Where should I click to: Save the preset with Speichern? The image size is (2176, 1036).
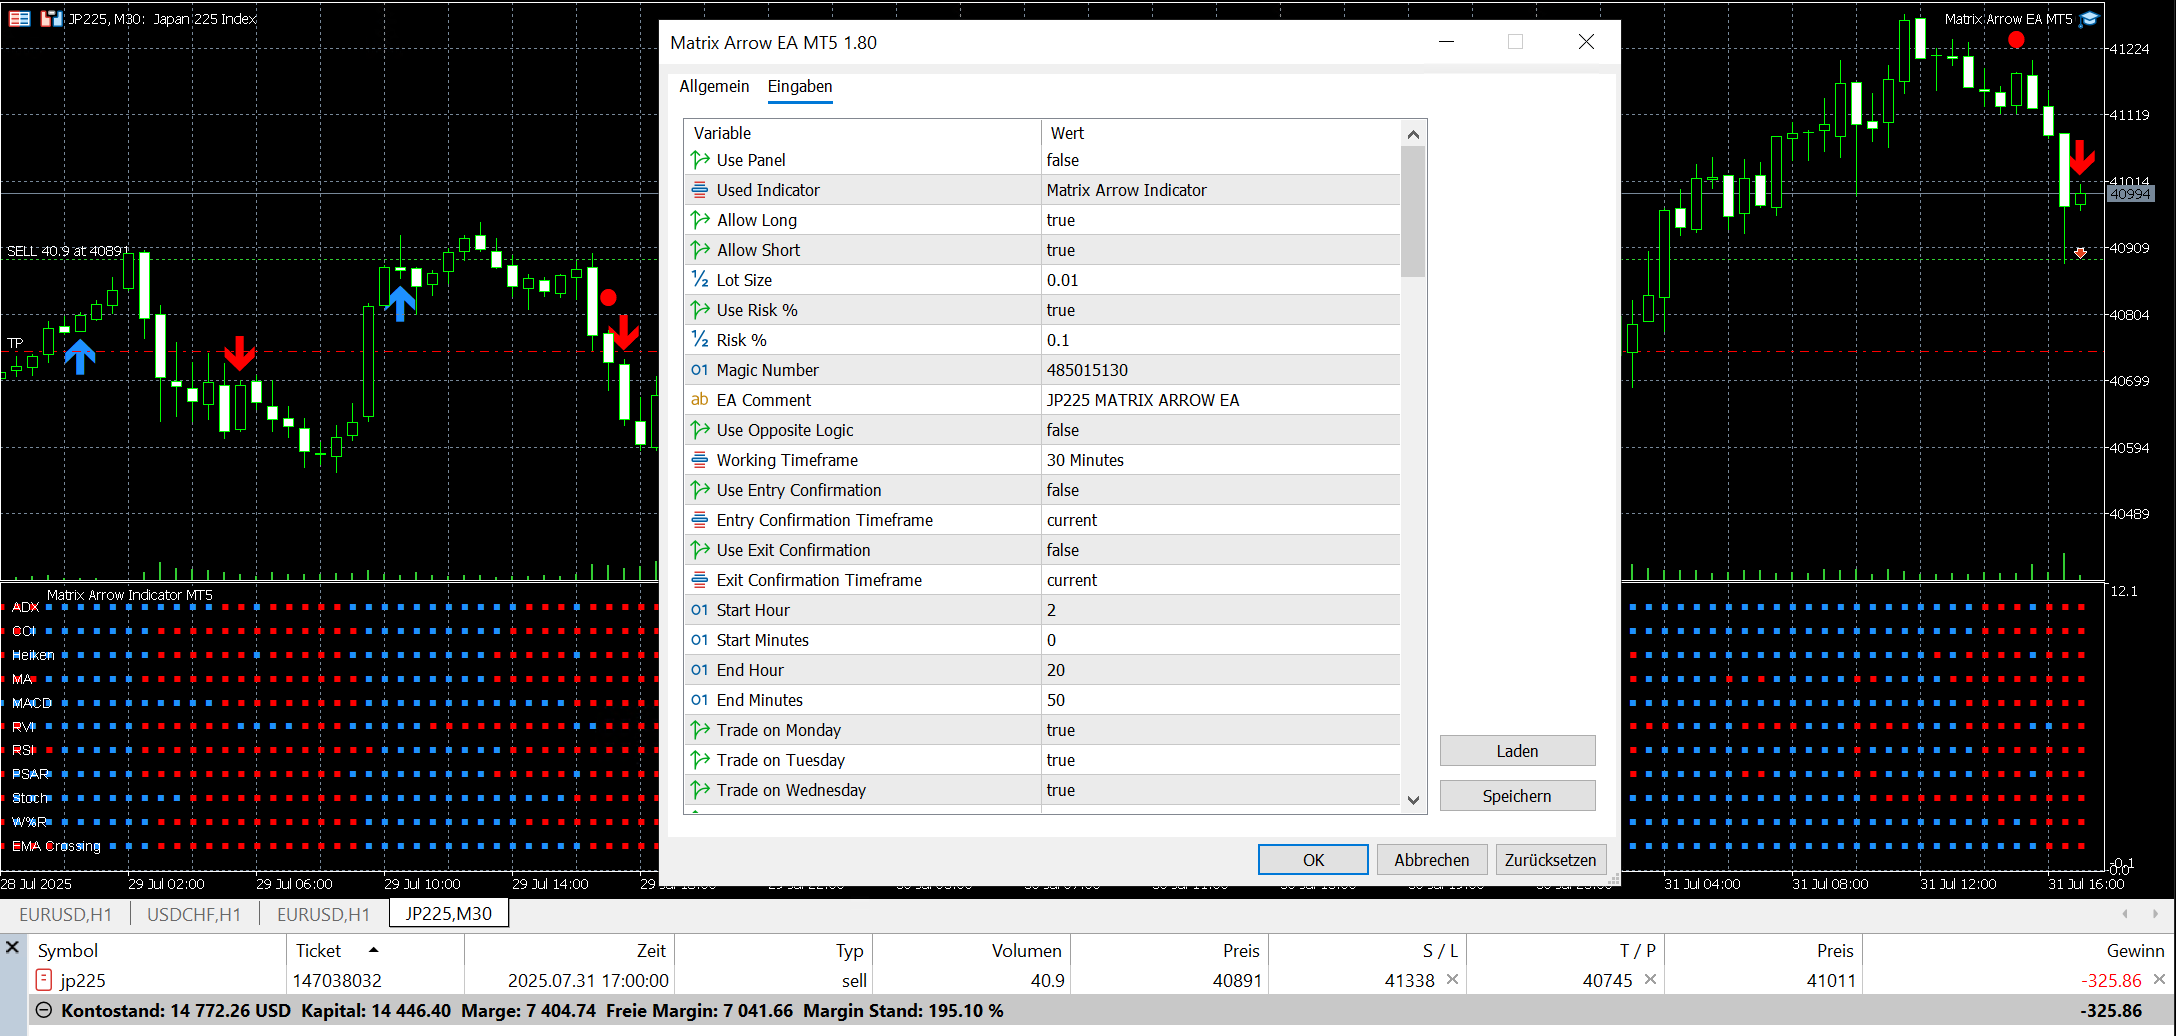pos(1517,796)
